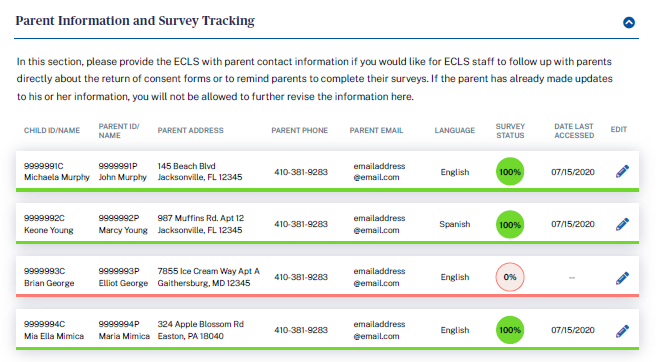Select the 0% survey status circle for Brian George
Image resolution: width=660 pixels, height=362 pixels.
(x=510, y=277)
